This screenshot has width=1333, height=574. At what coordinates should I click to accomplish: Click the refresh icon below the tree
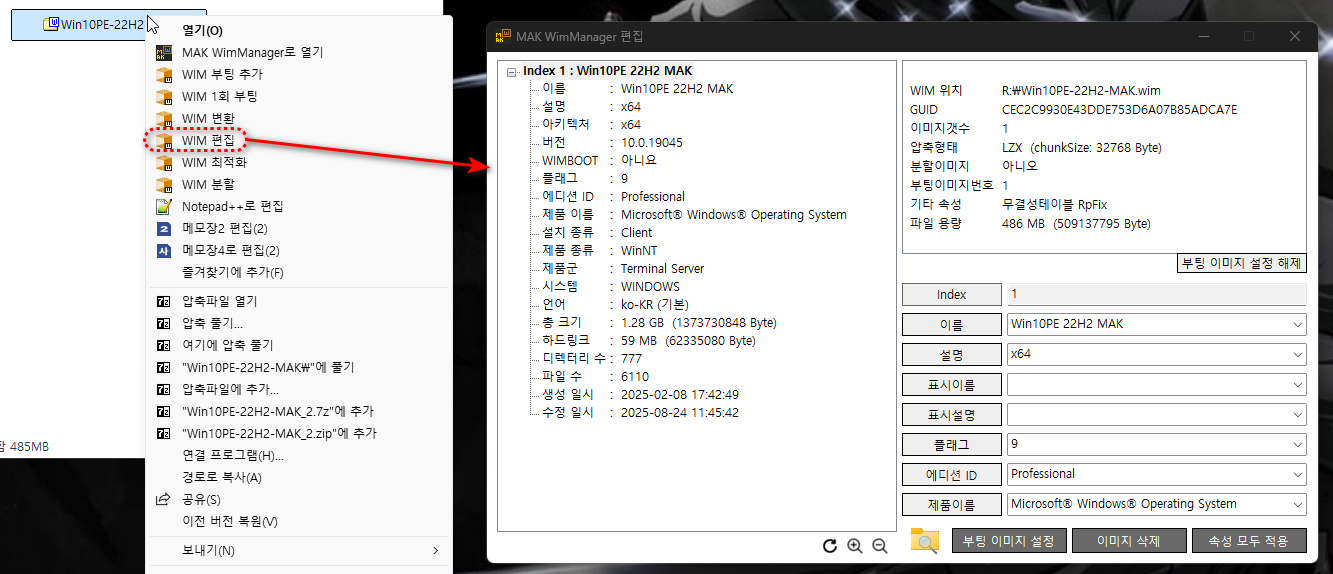tap(829, 545)
